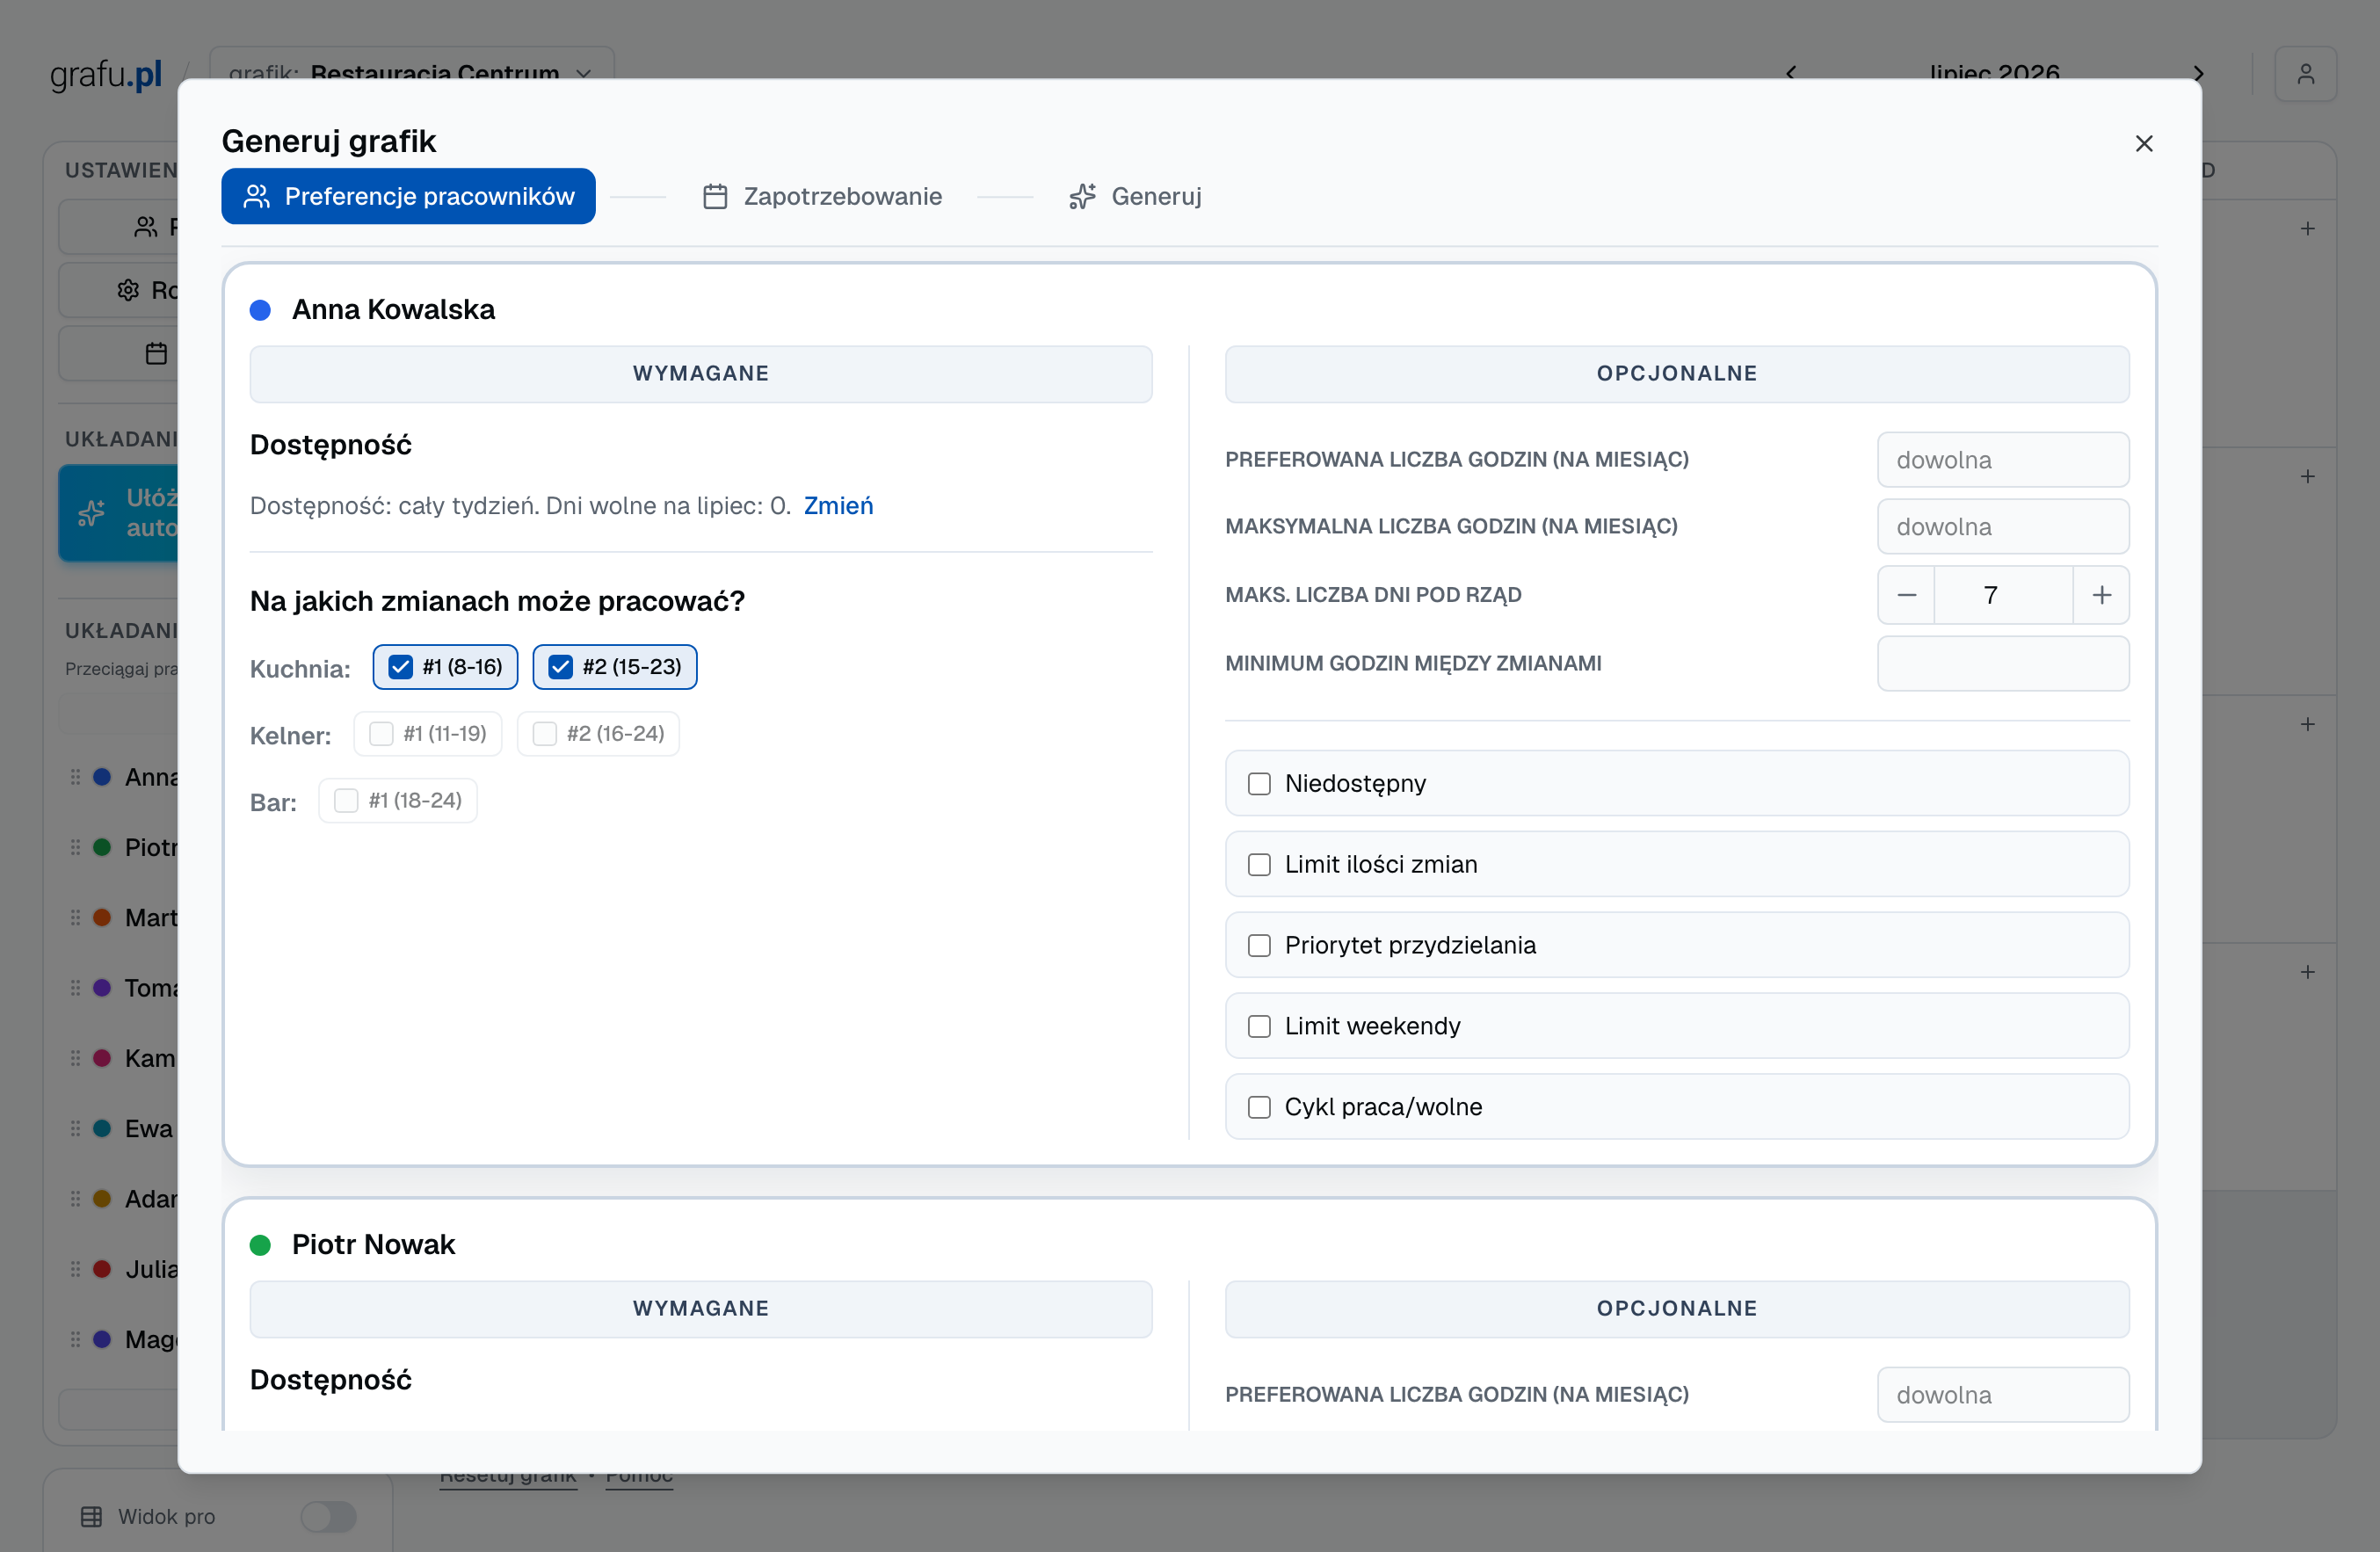This screenshot has height=1552, width=2380.
Task: Click the second plus icon in background schedule
Action: [2307, 477]
